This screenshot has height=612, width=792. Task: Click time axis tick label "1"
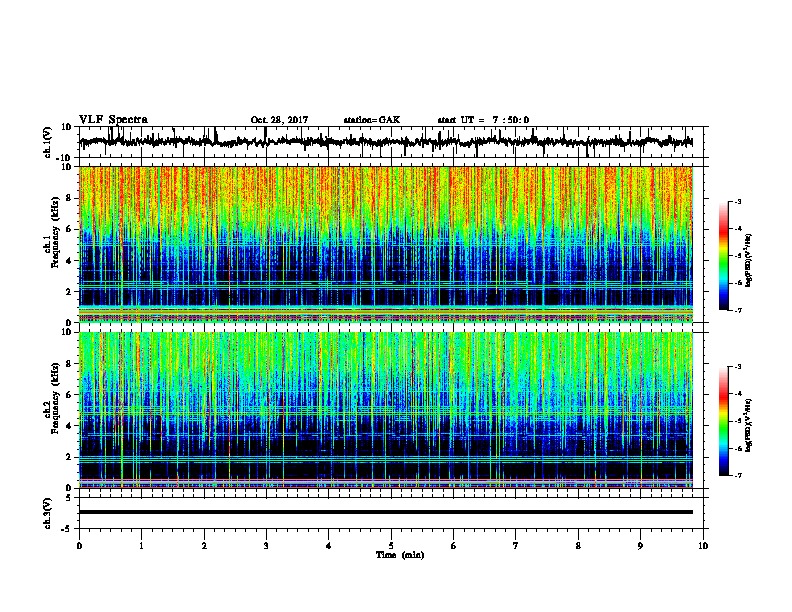(141, 546)
